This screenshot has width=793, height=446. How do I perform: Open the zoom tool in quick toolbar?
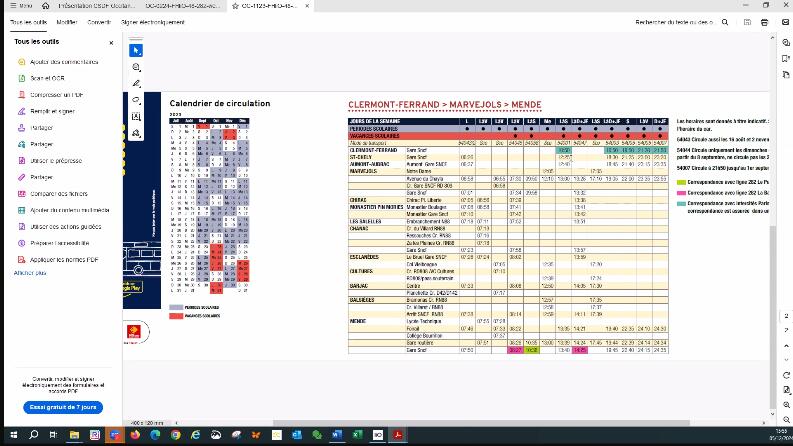136,67
